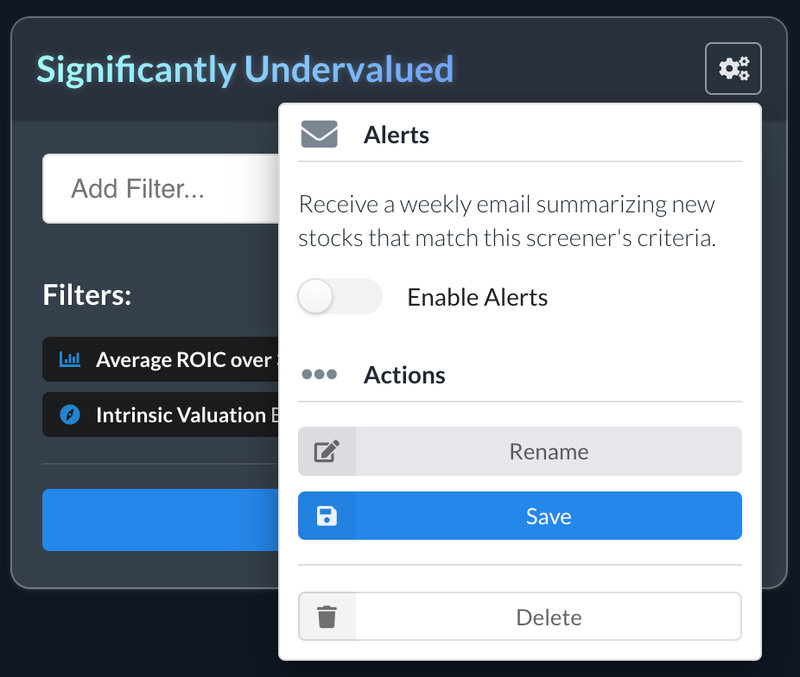800x677 pixels.
Task: Open the Add Filter dropdown field
Action: [x=160, y=188]
